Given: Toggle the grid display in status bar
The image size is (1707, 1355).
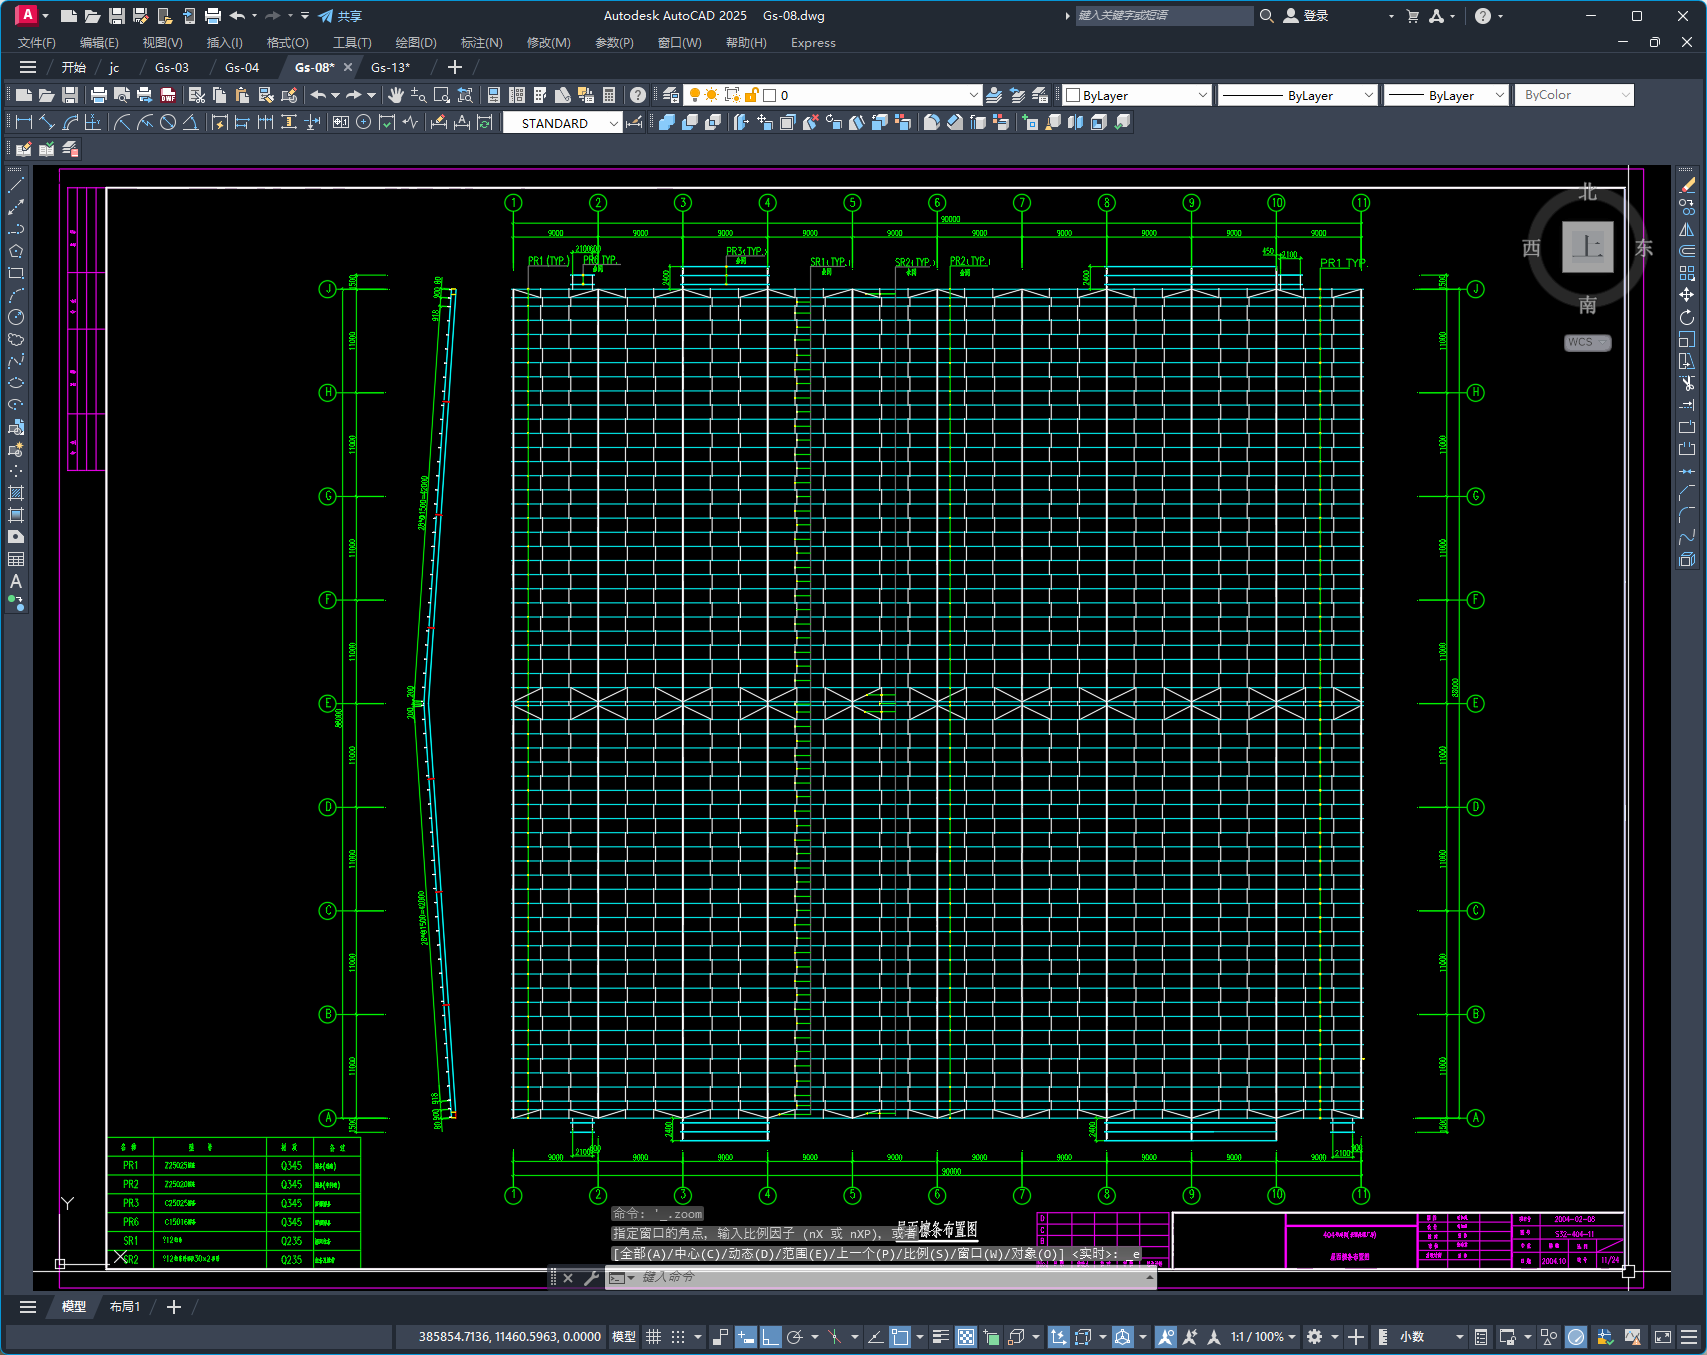Looking at the screenshot, I should [x=654, y=1337].
